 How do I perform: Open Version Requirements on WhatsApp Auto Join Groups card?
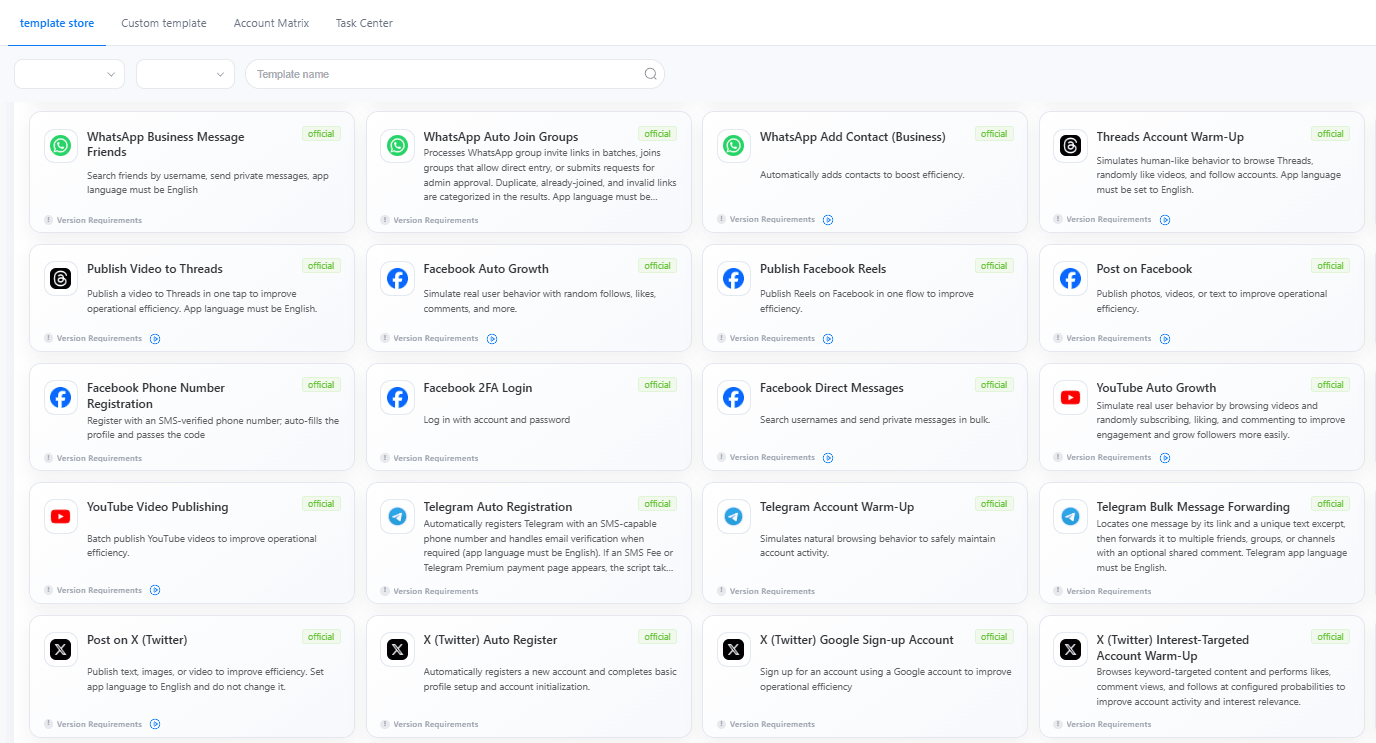(436, 220)
